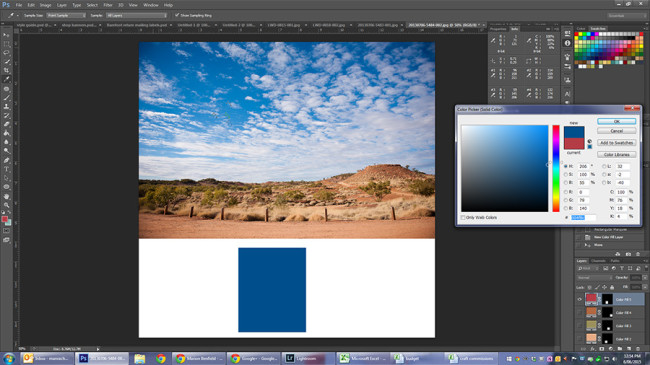This screenshot has height=365, width=650.
Task: Click the red foreground color swatch in toolbar
Action: click(5, 219)
